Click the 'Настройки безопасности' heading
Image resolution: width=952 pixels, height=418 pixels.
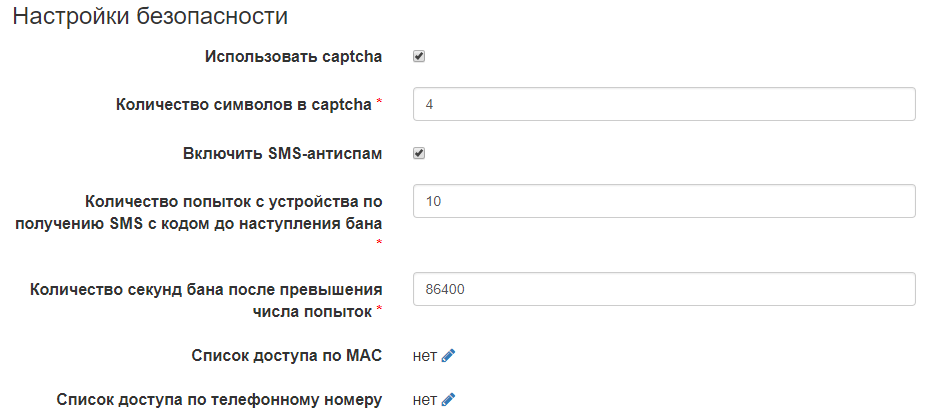tap(150, 16)
